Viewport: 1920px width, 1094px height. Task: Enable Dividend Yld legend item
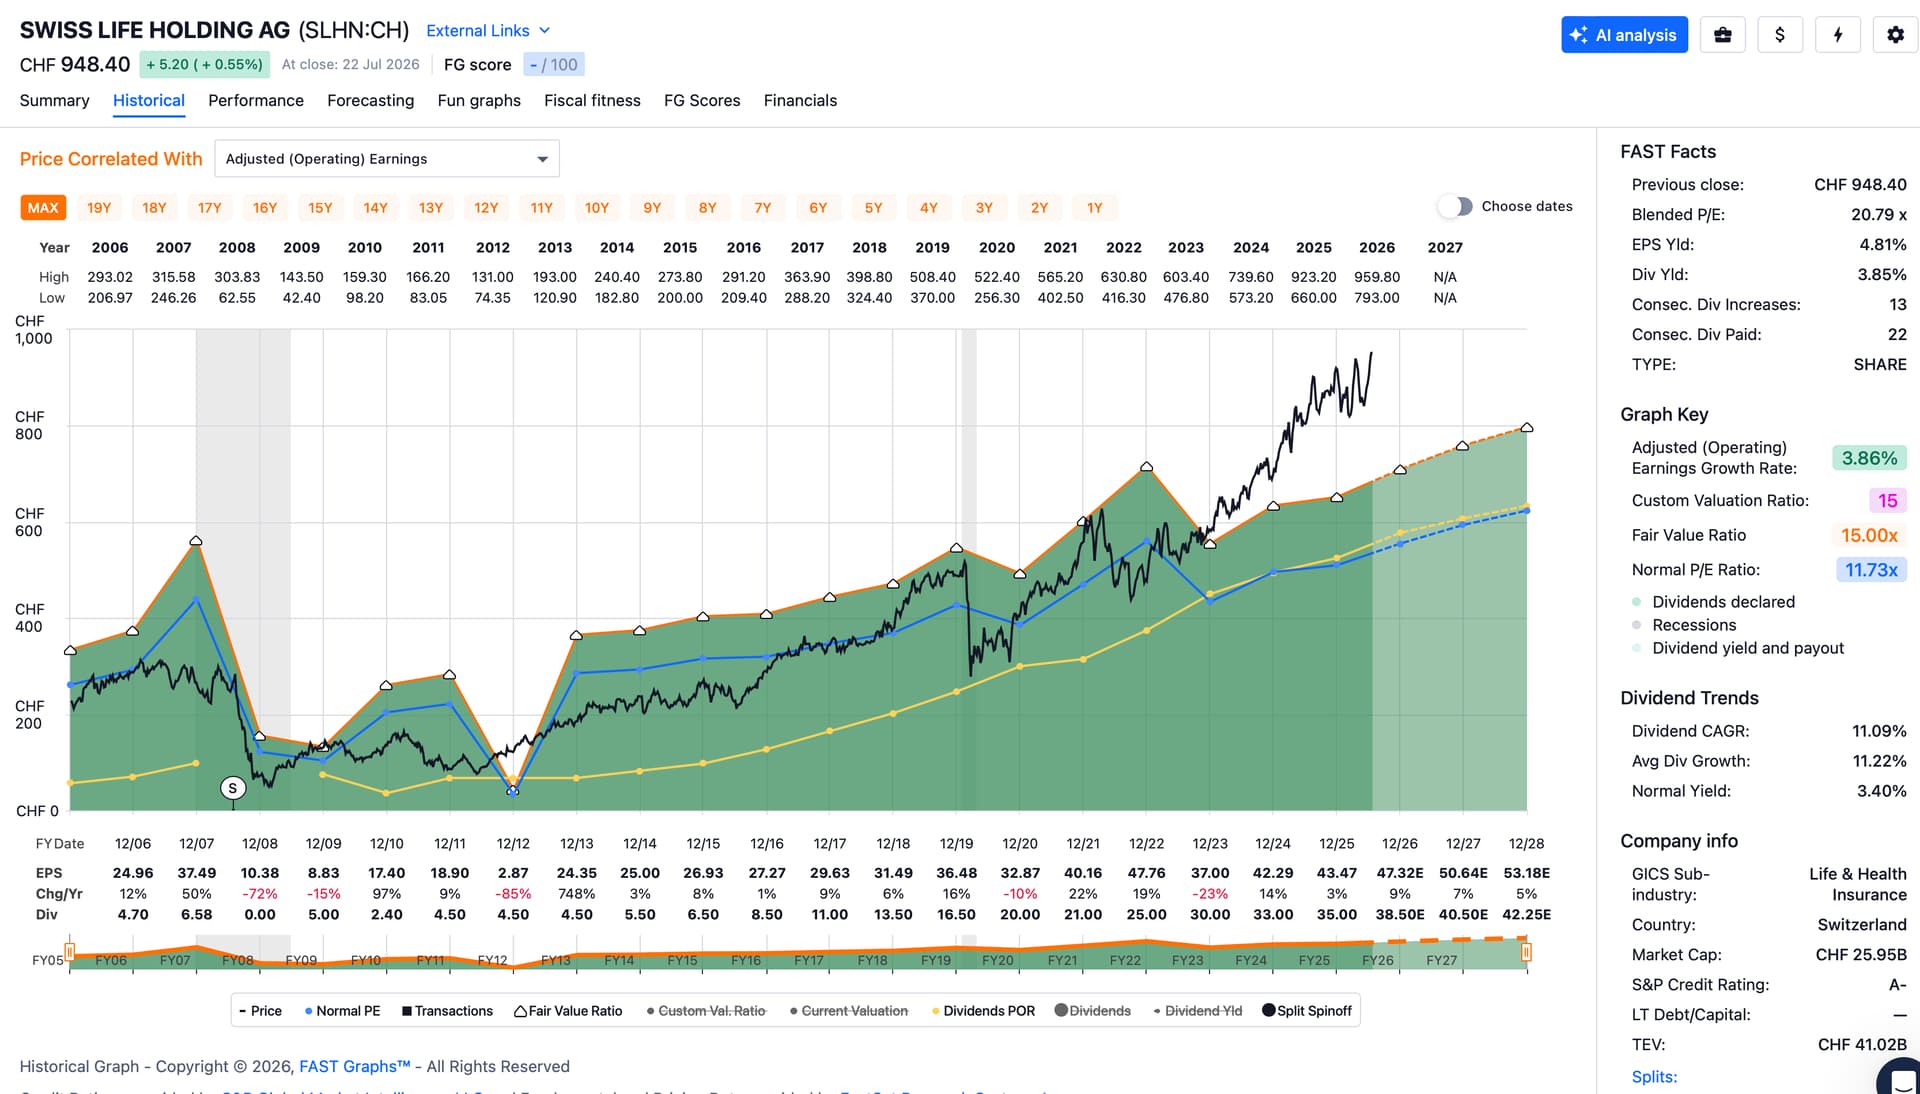pos(1198,1011)
